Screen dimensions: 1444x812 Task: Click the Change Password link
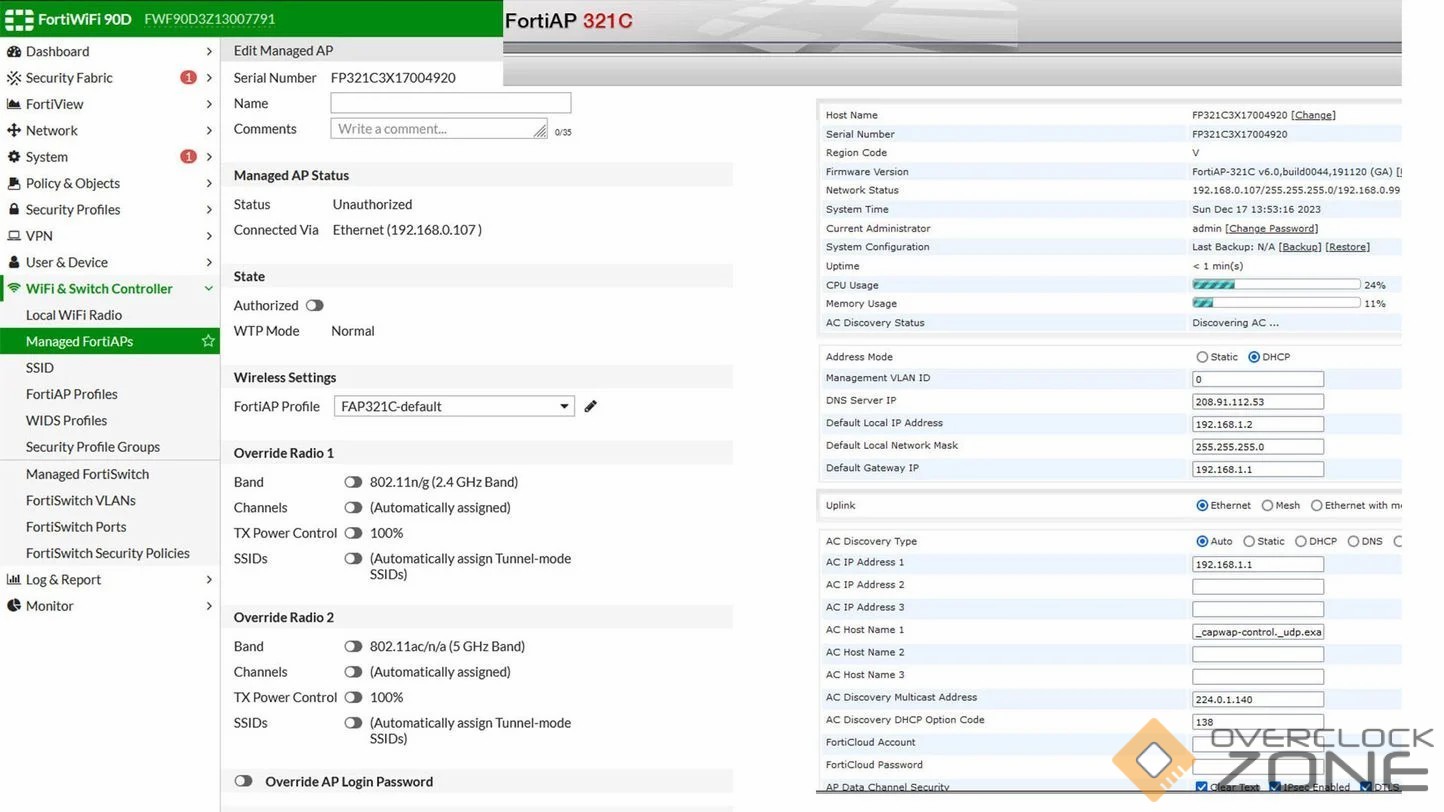point(1271,229)
